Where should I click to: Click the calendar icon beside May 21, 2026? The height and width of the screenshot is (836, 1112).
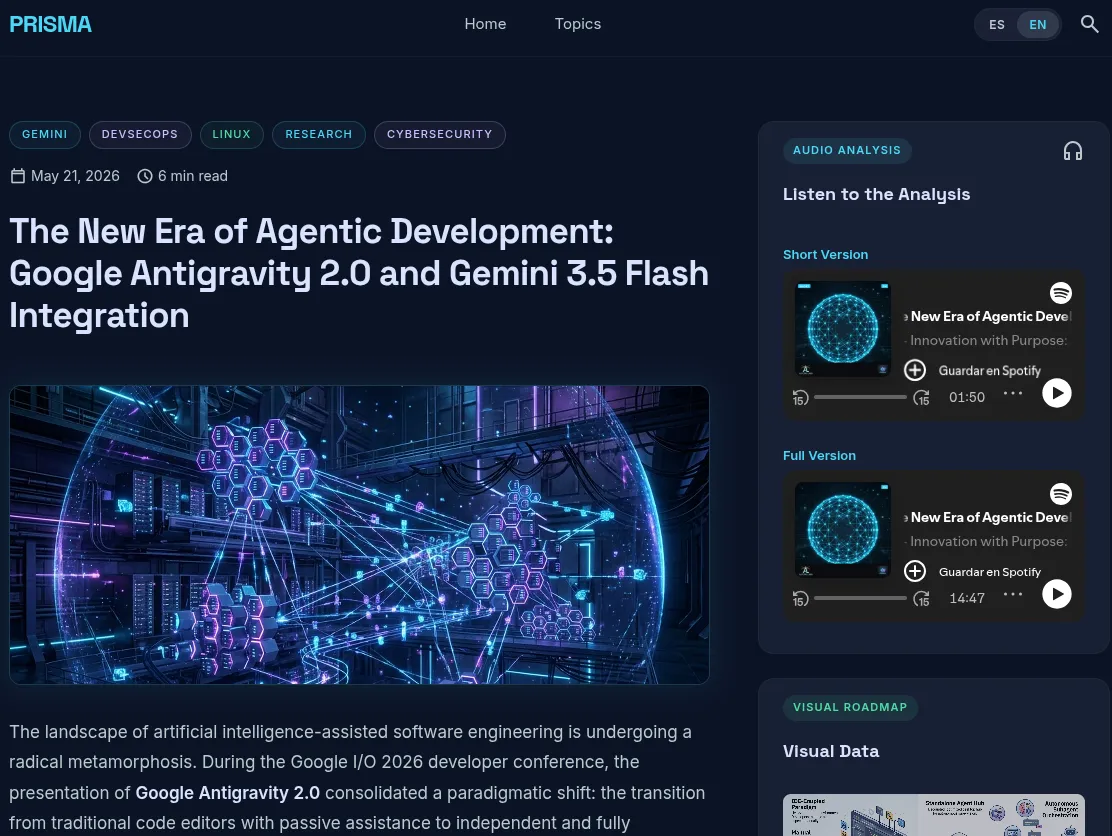coord(18,176)
